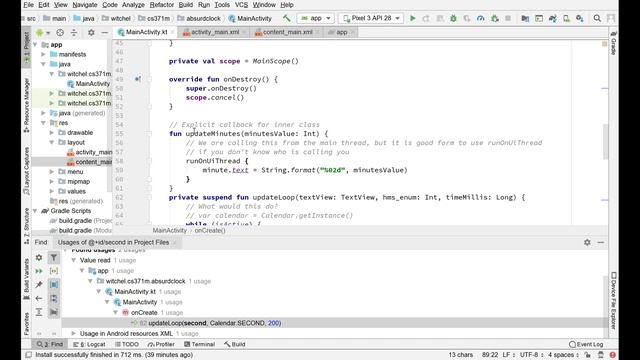Collapse the java folder in project tree
The width and height of the screenshot is (640, 360).
tap(43, 64)
